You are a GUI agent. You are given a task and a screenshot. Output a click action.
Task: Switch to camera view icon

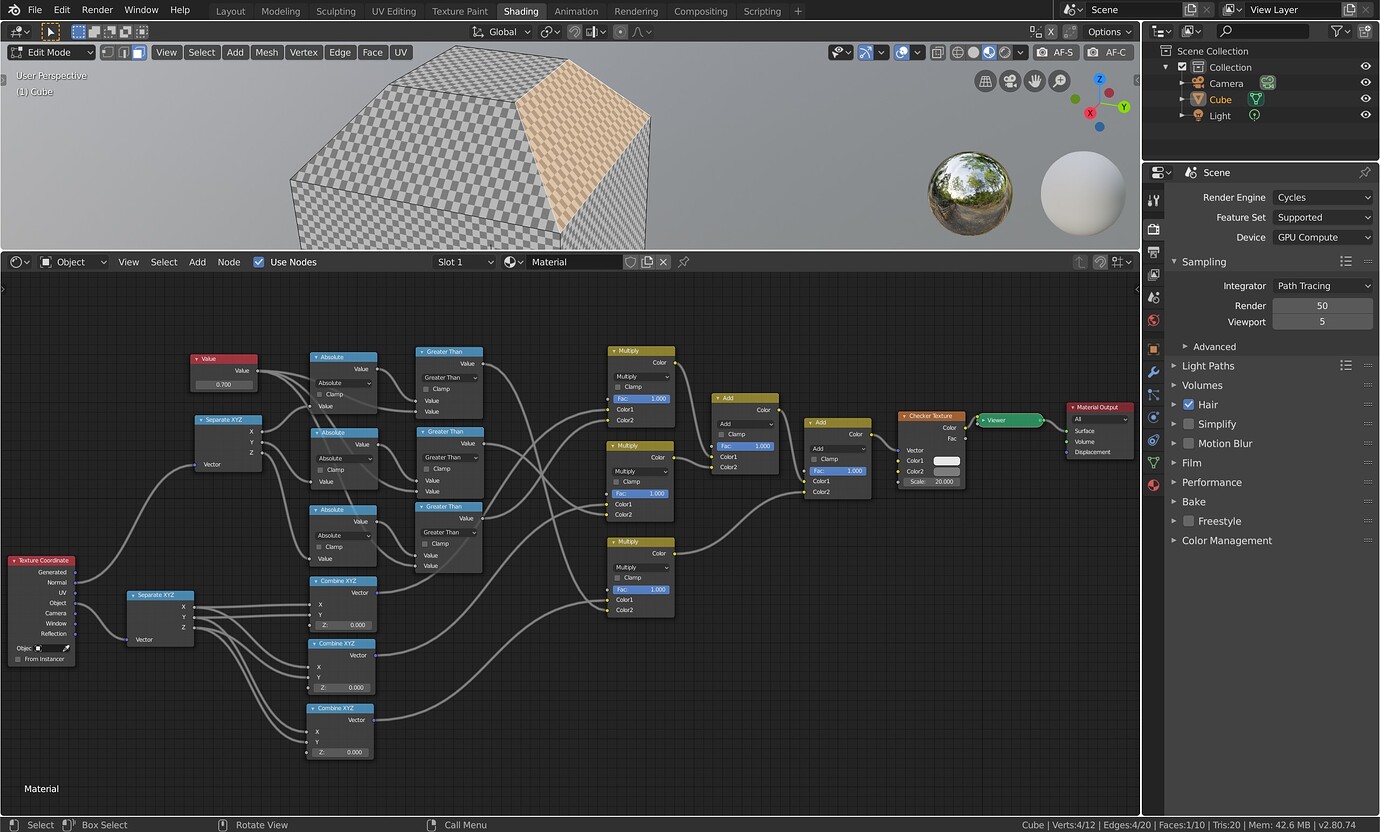1010,82
